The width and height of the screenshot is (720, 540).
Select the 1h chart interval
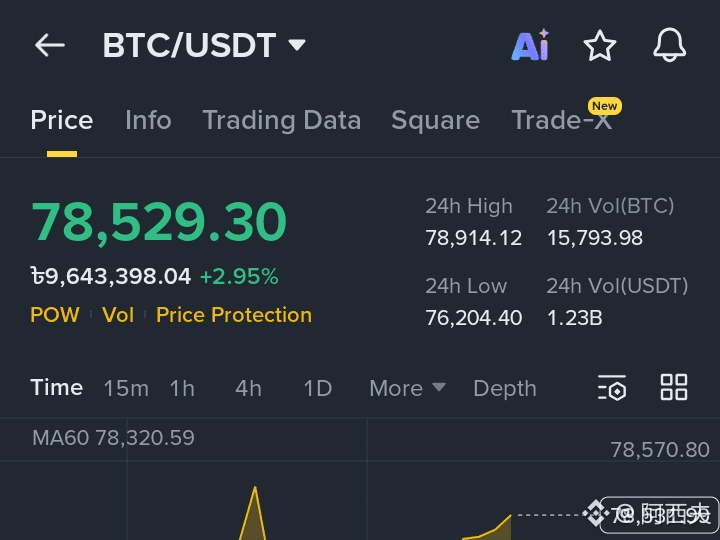click(182, 388)
